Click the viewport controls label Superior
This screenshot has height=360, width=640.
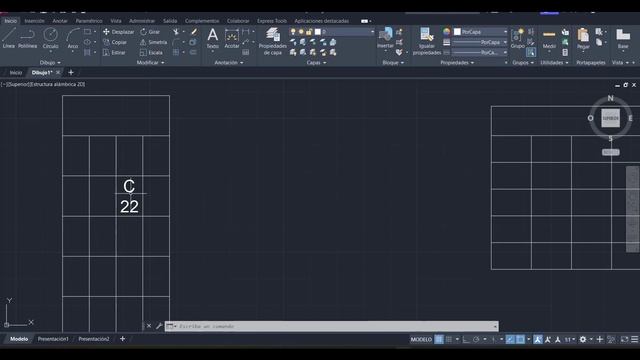(x=18, y=84)
